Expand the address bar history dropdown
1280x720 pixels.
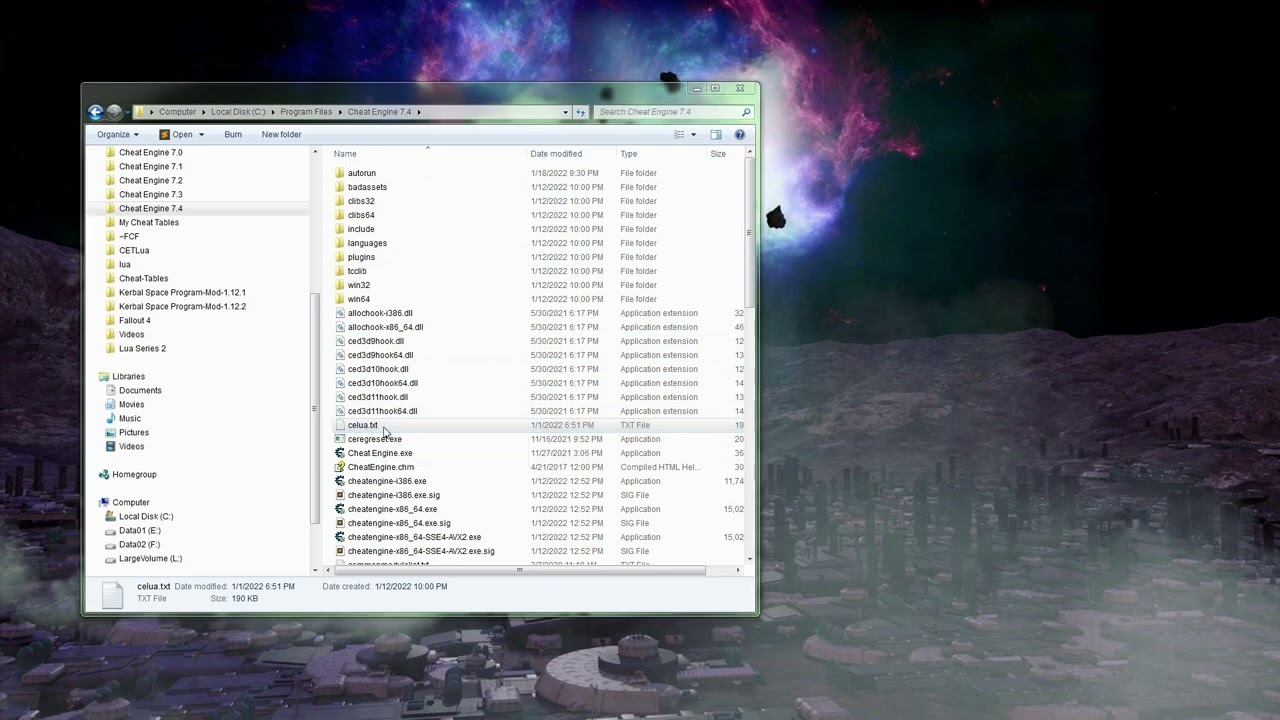click(x=566, y=112)
